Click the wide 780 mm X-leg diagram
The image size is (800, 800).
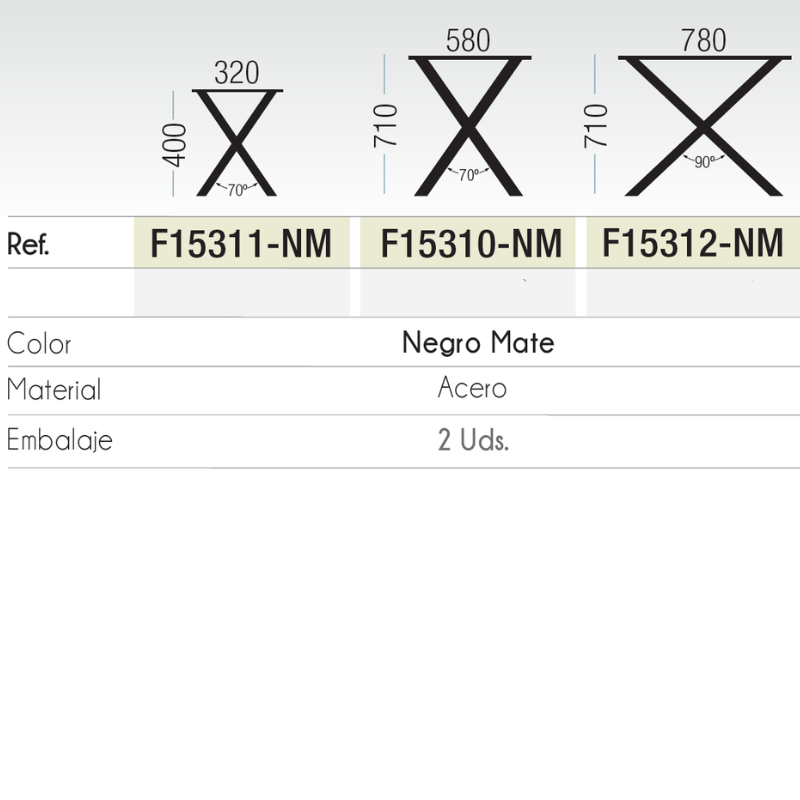coord(703,125)
